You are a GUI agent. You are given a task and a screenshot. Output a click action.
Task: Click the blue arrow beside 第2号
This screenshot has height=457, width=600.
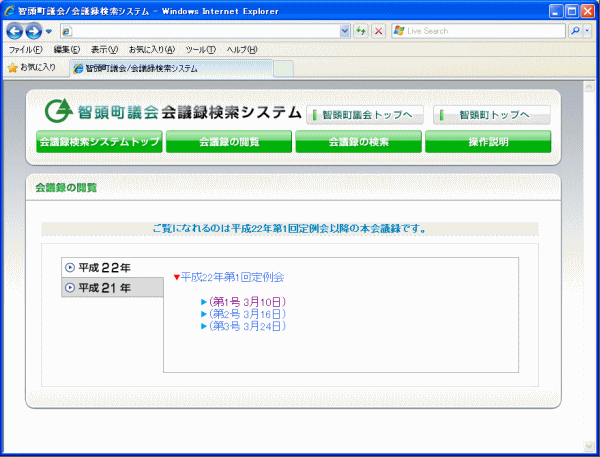click(x=204, y=314)
